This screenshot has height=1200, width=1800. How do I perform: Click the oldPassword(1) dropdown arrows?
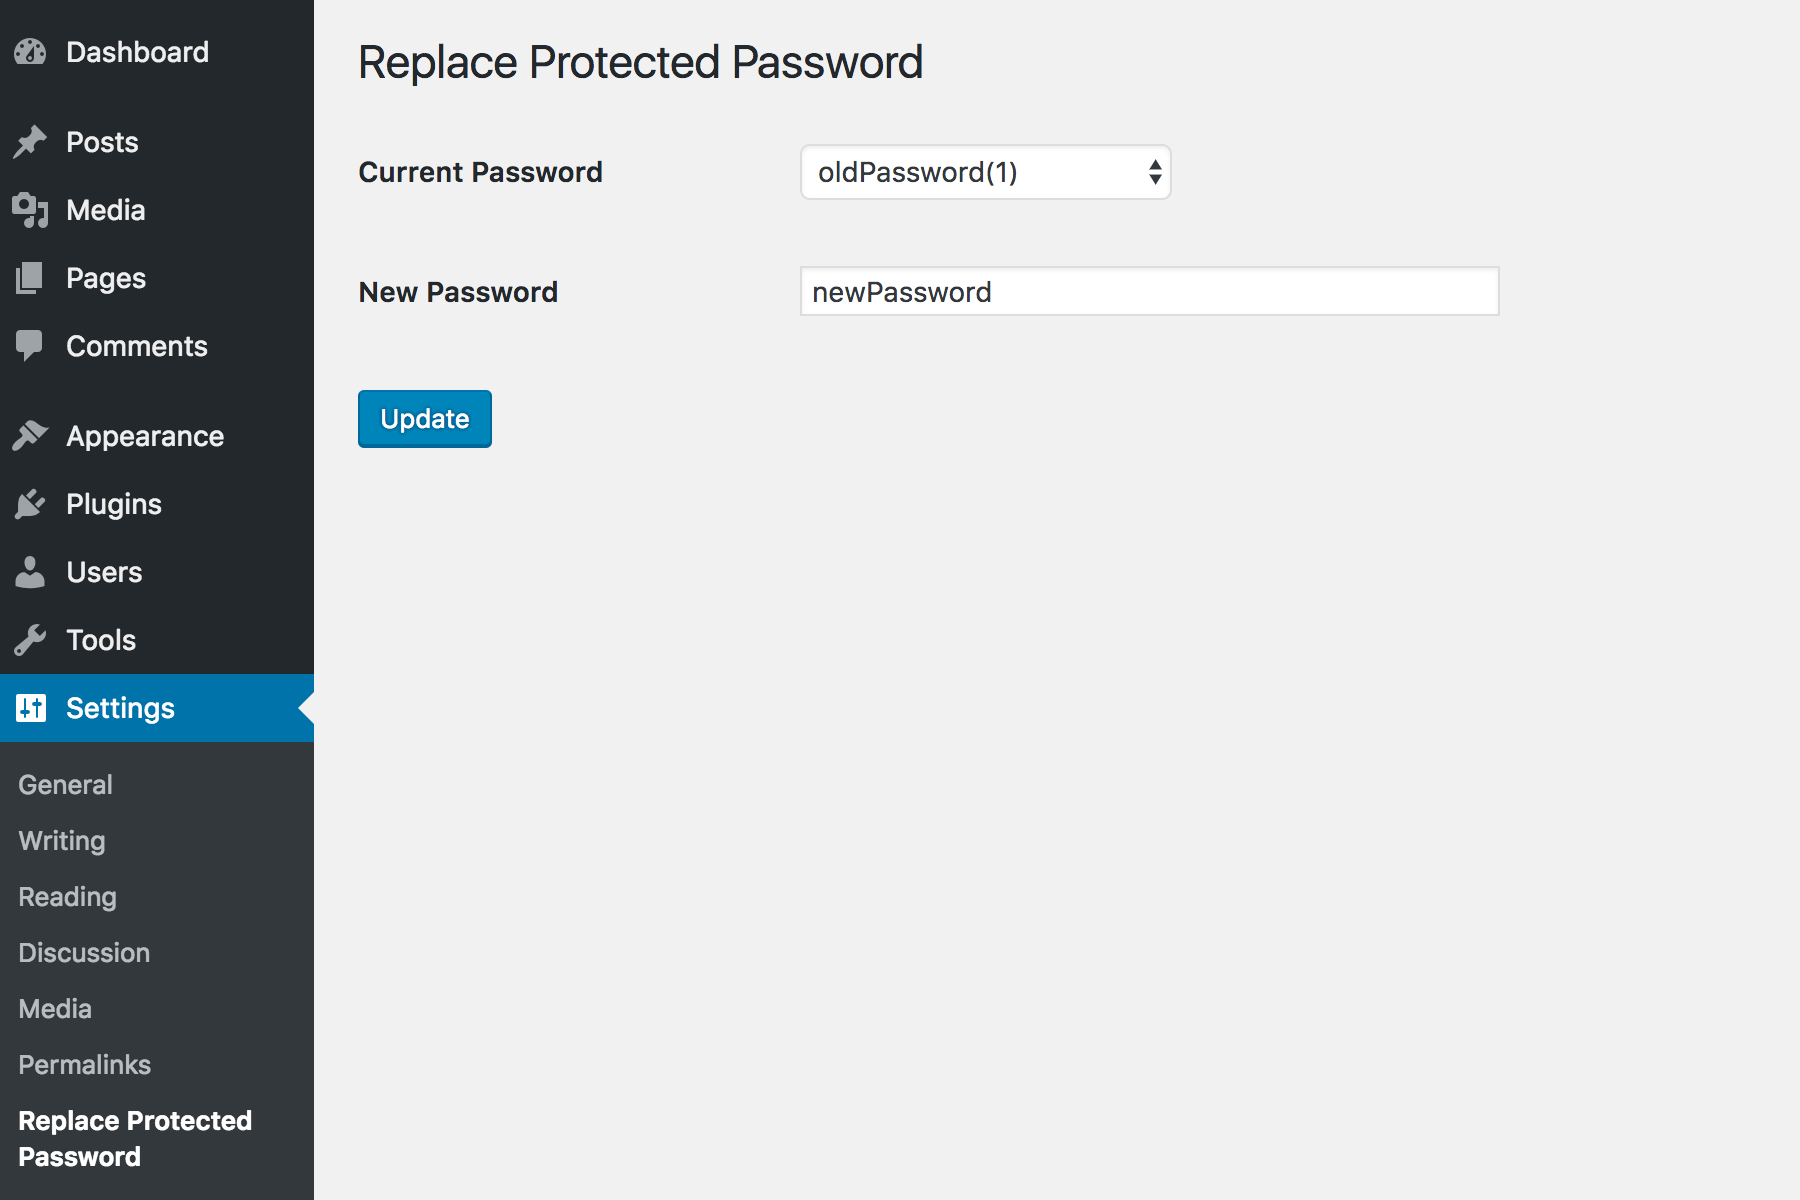[x=1155, y=172]
